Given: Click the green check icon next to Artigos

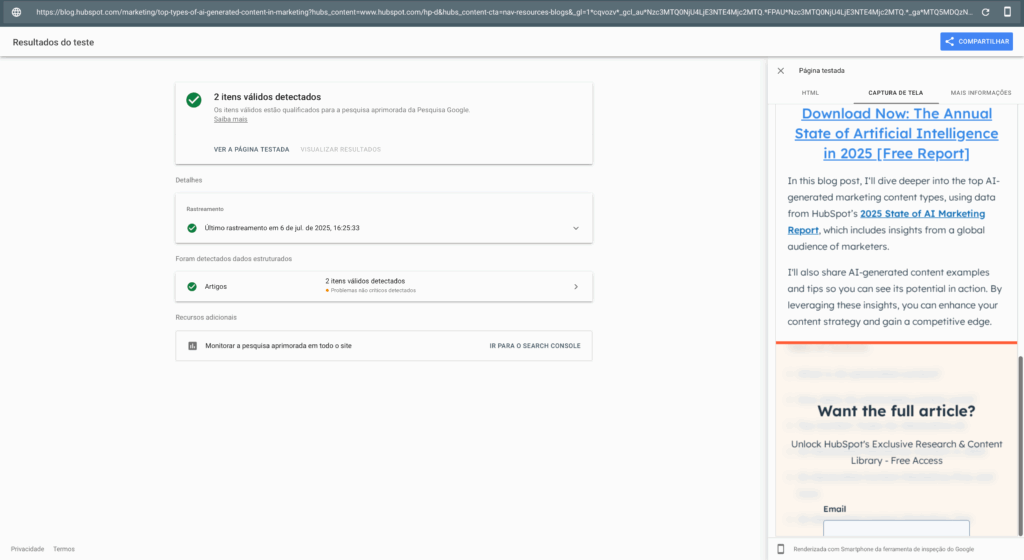Looking at the screenshot, I should point(192,286).
